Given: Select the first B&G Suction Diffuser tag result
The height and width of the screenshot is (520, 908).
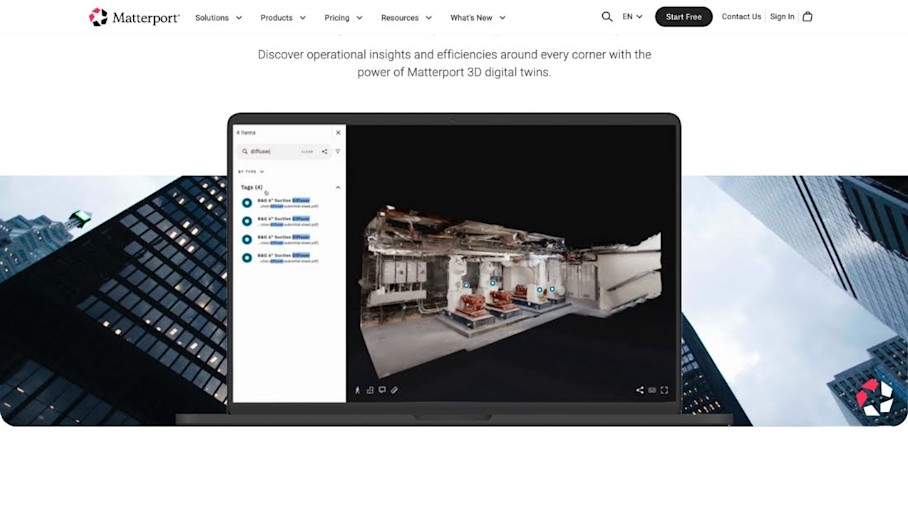Looking at the screenshot, I should [281, 203].
